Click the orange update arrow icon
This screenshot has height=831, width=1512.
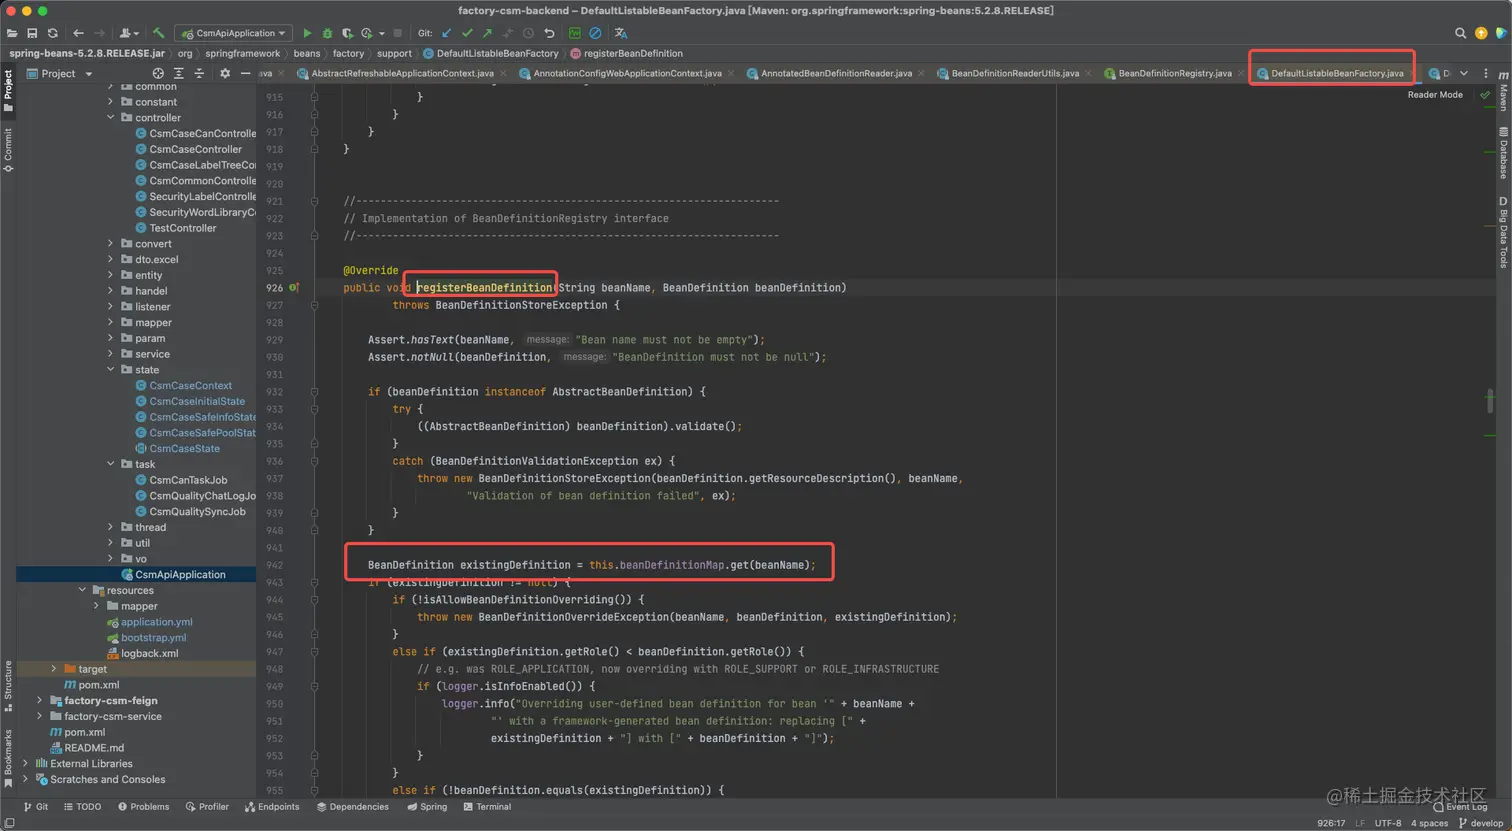point(1481,33)
